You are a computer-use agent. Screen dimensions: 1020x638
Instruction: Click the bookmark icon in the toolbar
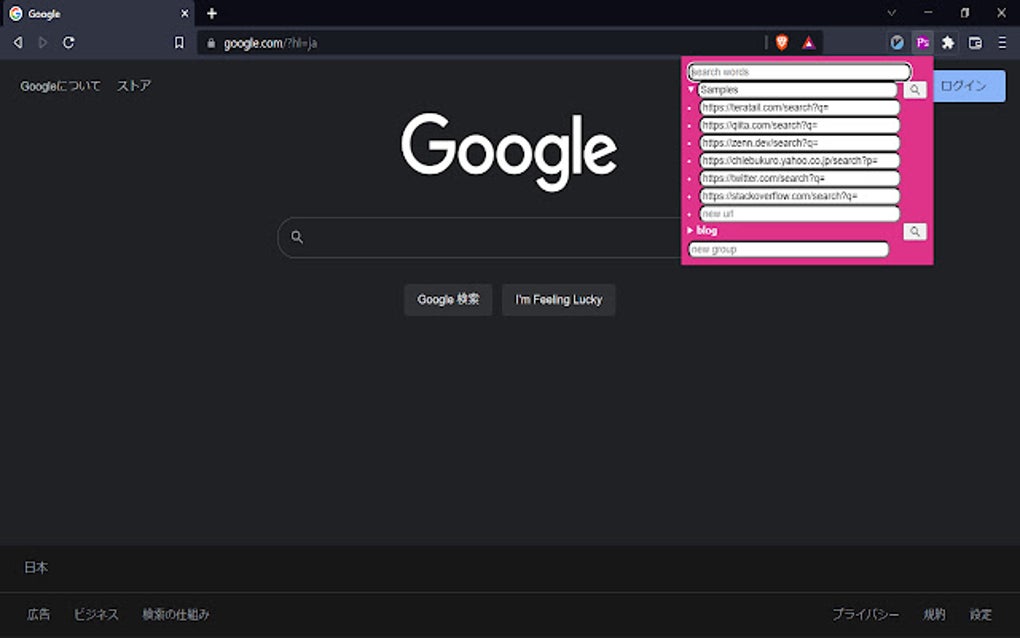[x=181, y=42]
